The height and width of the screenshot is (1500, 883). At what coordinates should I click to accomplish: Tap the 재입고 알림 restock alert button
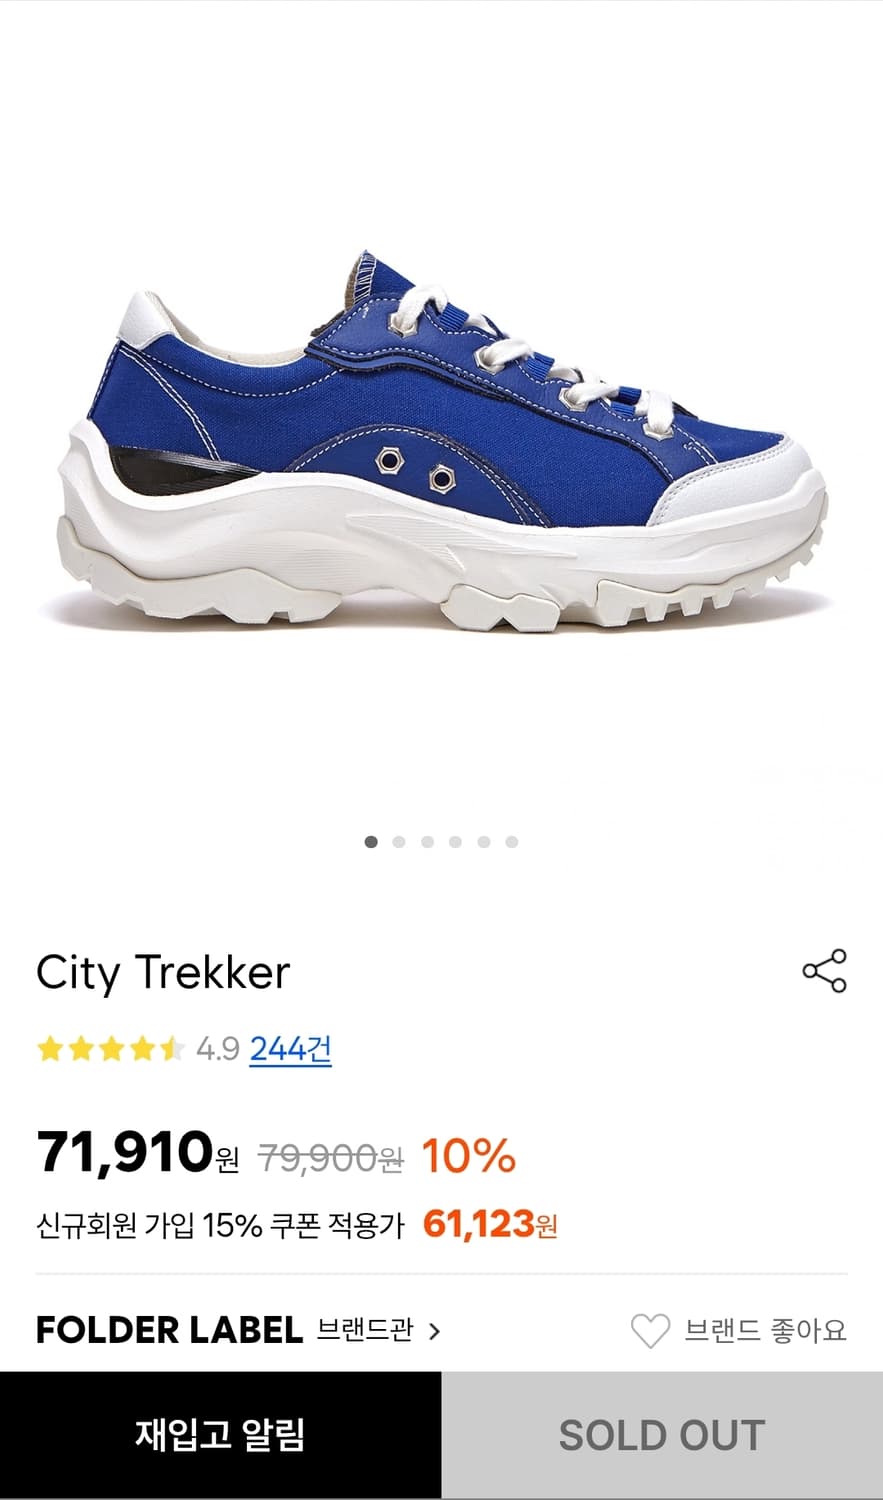(221, 1435)
